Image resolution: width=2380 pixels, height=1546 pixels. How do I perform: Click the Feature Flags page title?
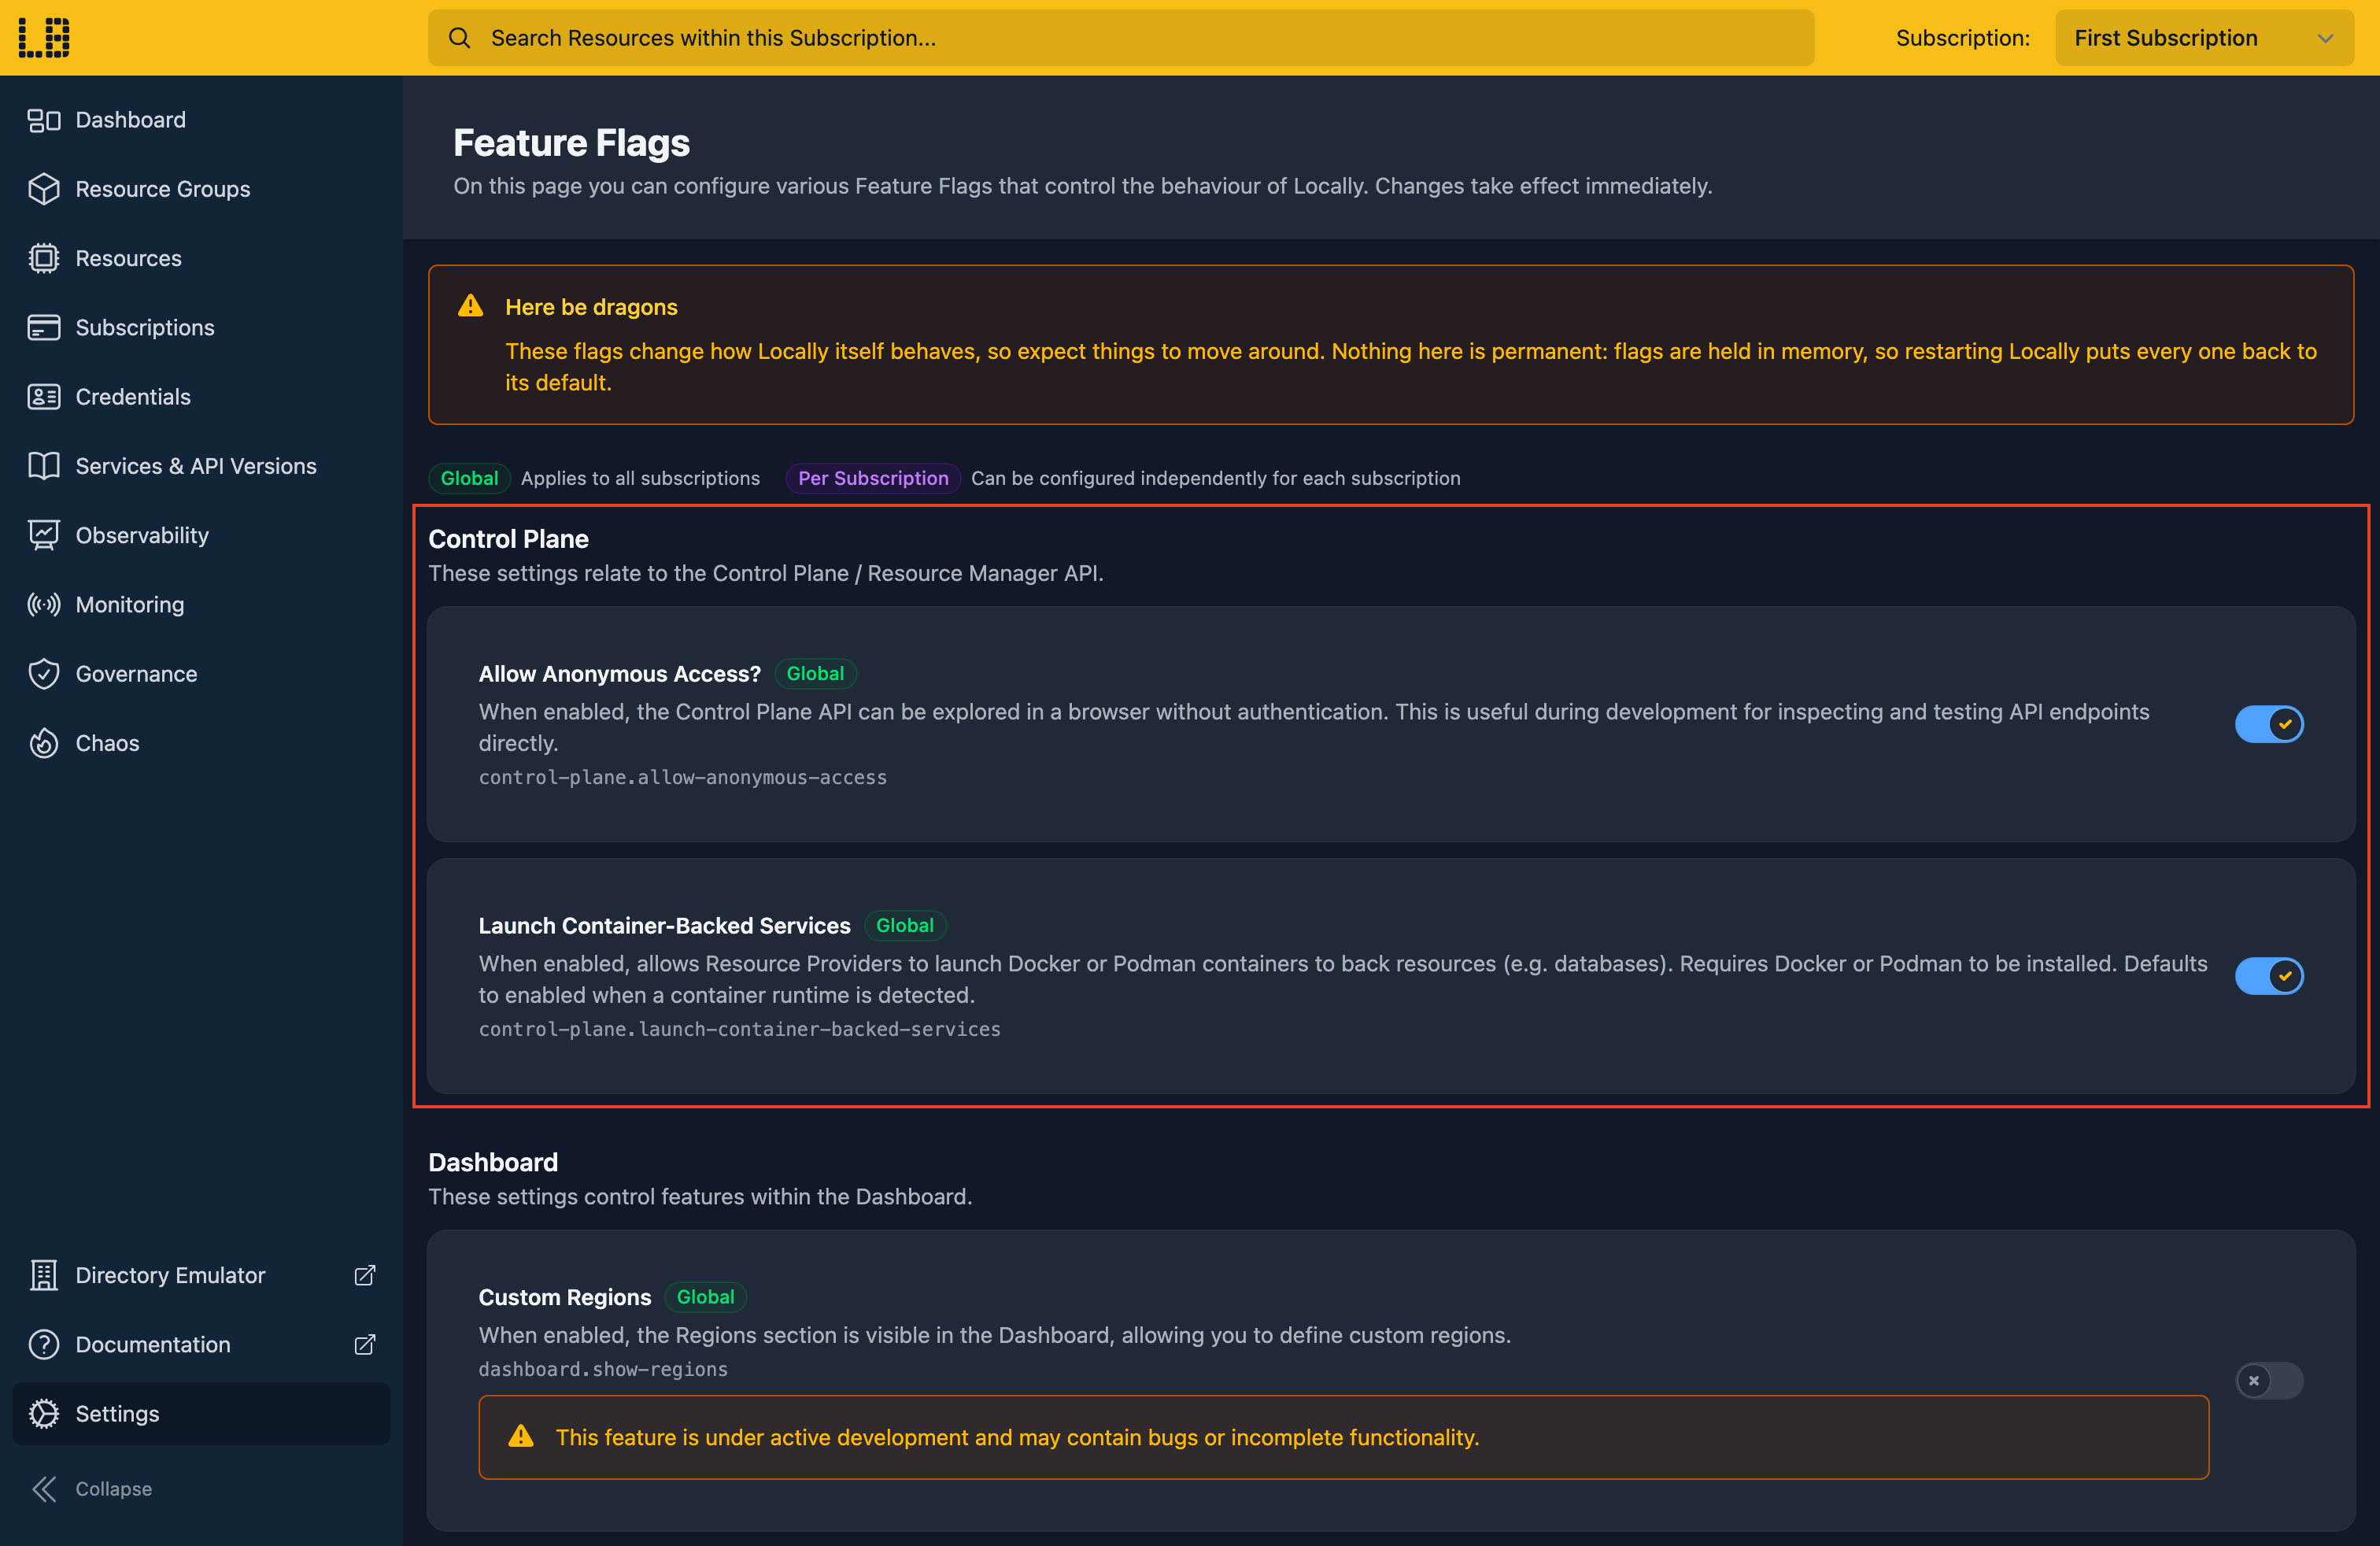[x=571, y=143]
